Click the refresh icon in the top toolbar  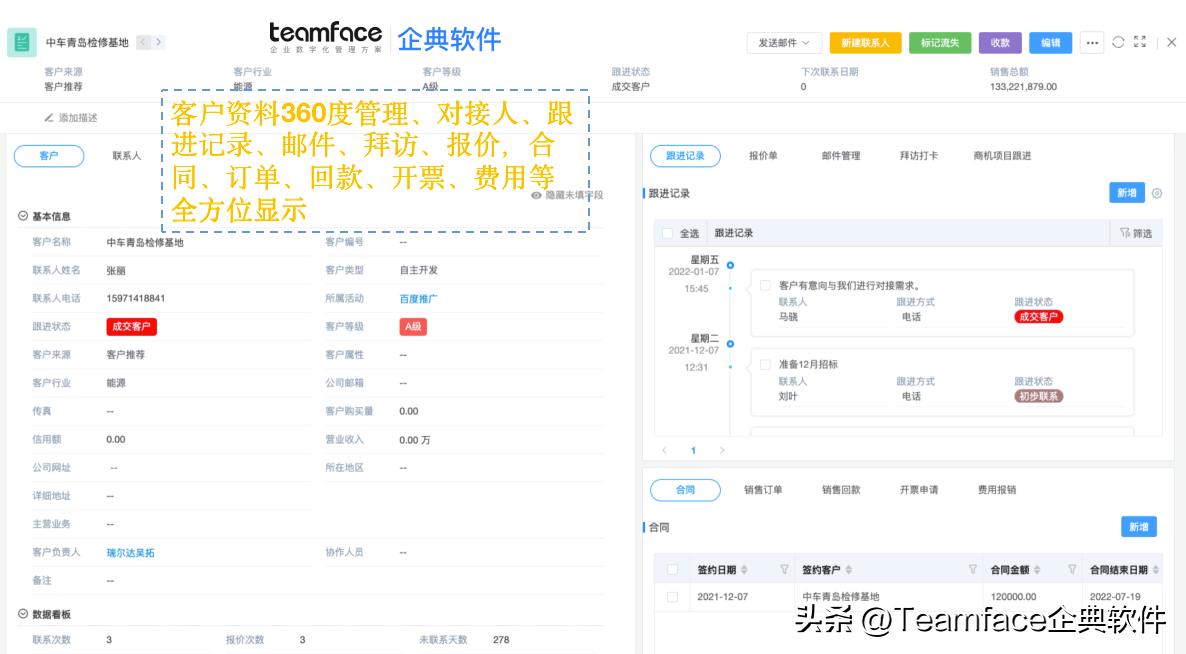click(1117, 43)
